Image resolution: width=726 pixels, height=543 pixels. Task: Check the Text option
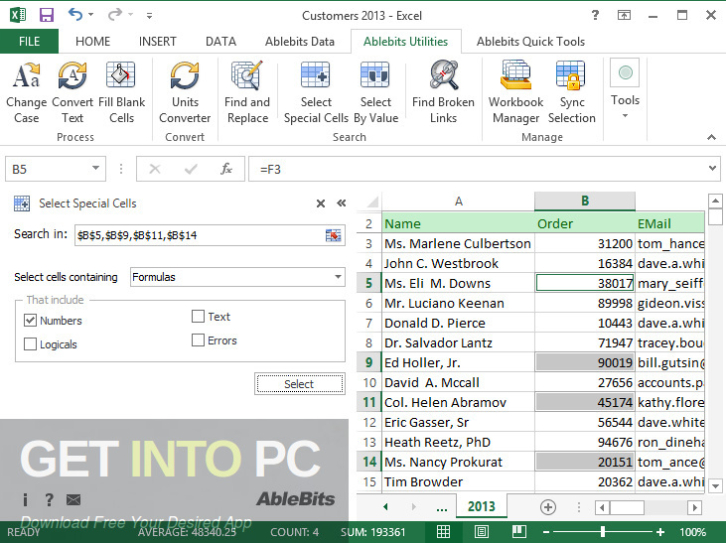pos(198,316)
